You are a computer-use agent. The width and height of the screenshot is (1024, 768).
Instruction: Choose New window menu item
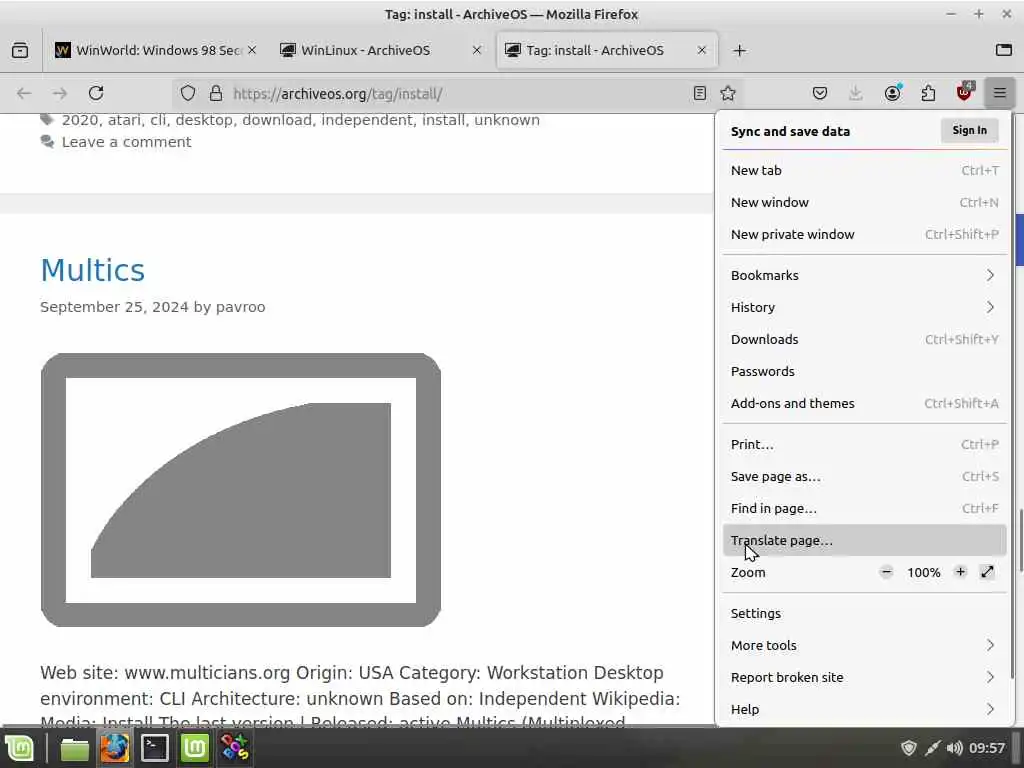(864, 202)
